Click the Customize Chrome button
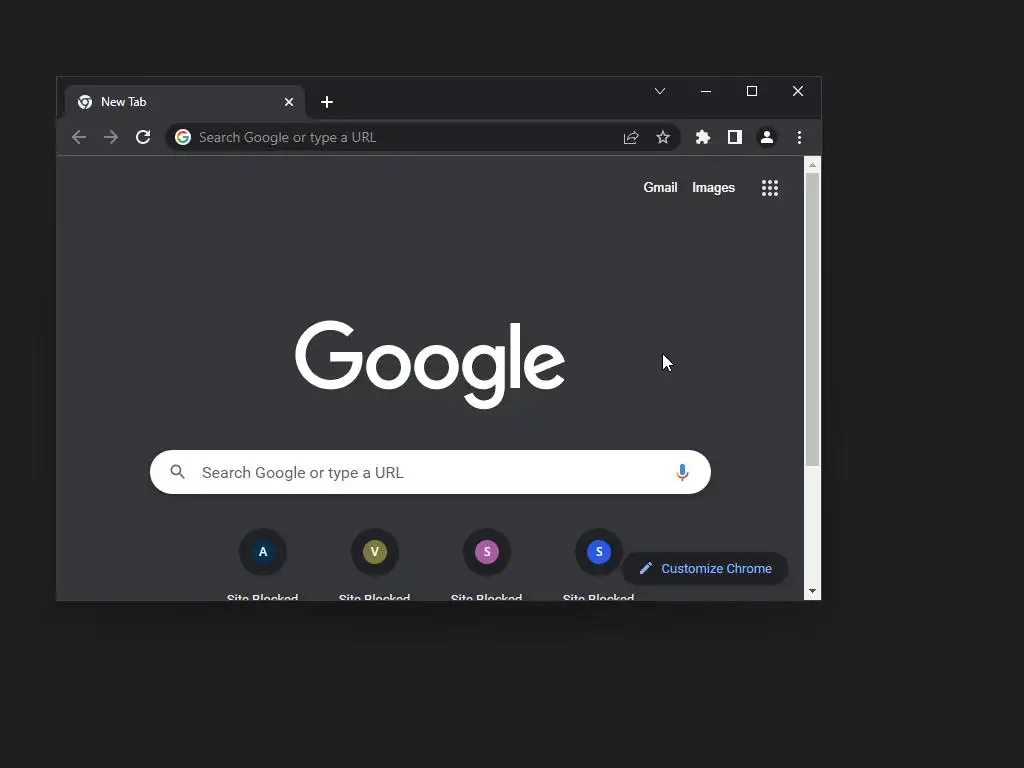The height and width of the screenshot is (768, 1024). pyautogui.click(x=705, y=568)
